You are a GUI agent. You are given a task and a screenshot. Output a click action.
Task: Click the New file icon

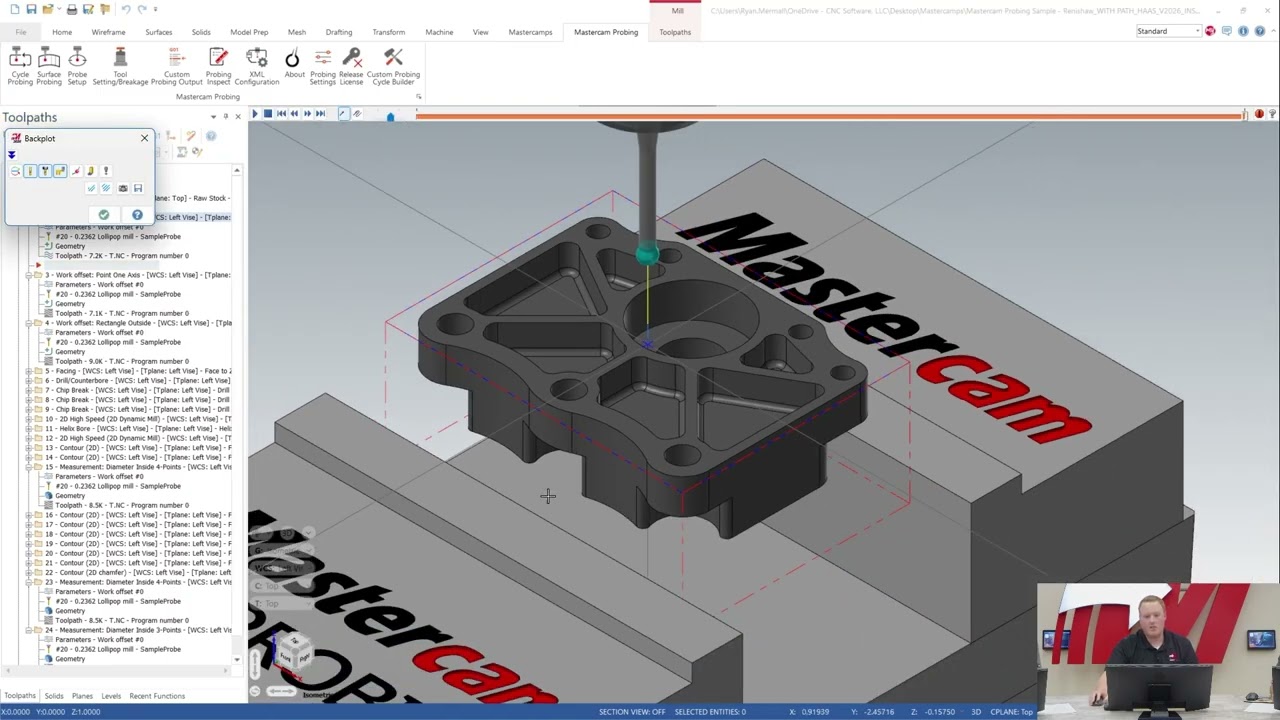tap(15, 9)
